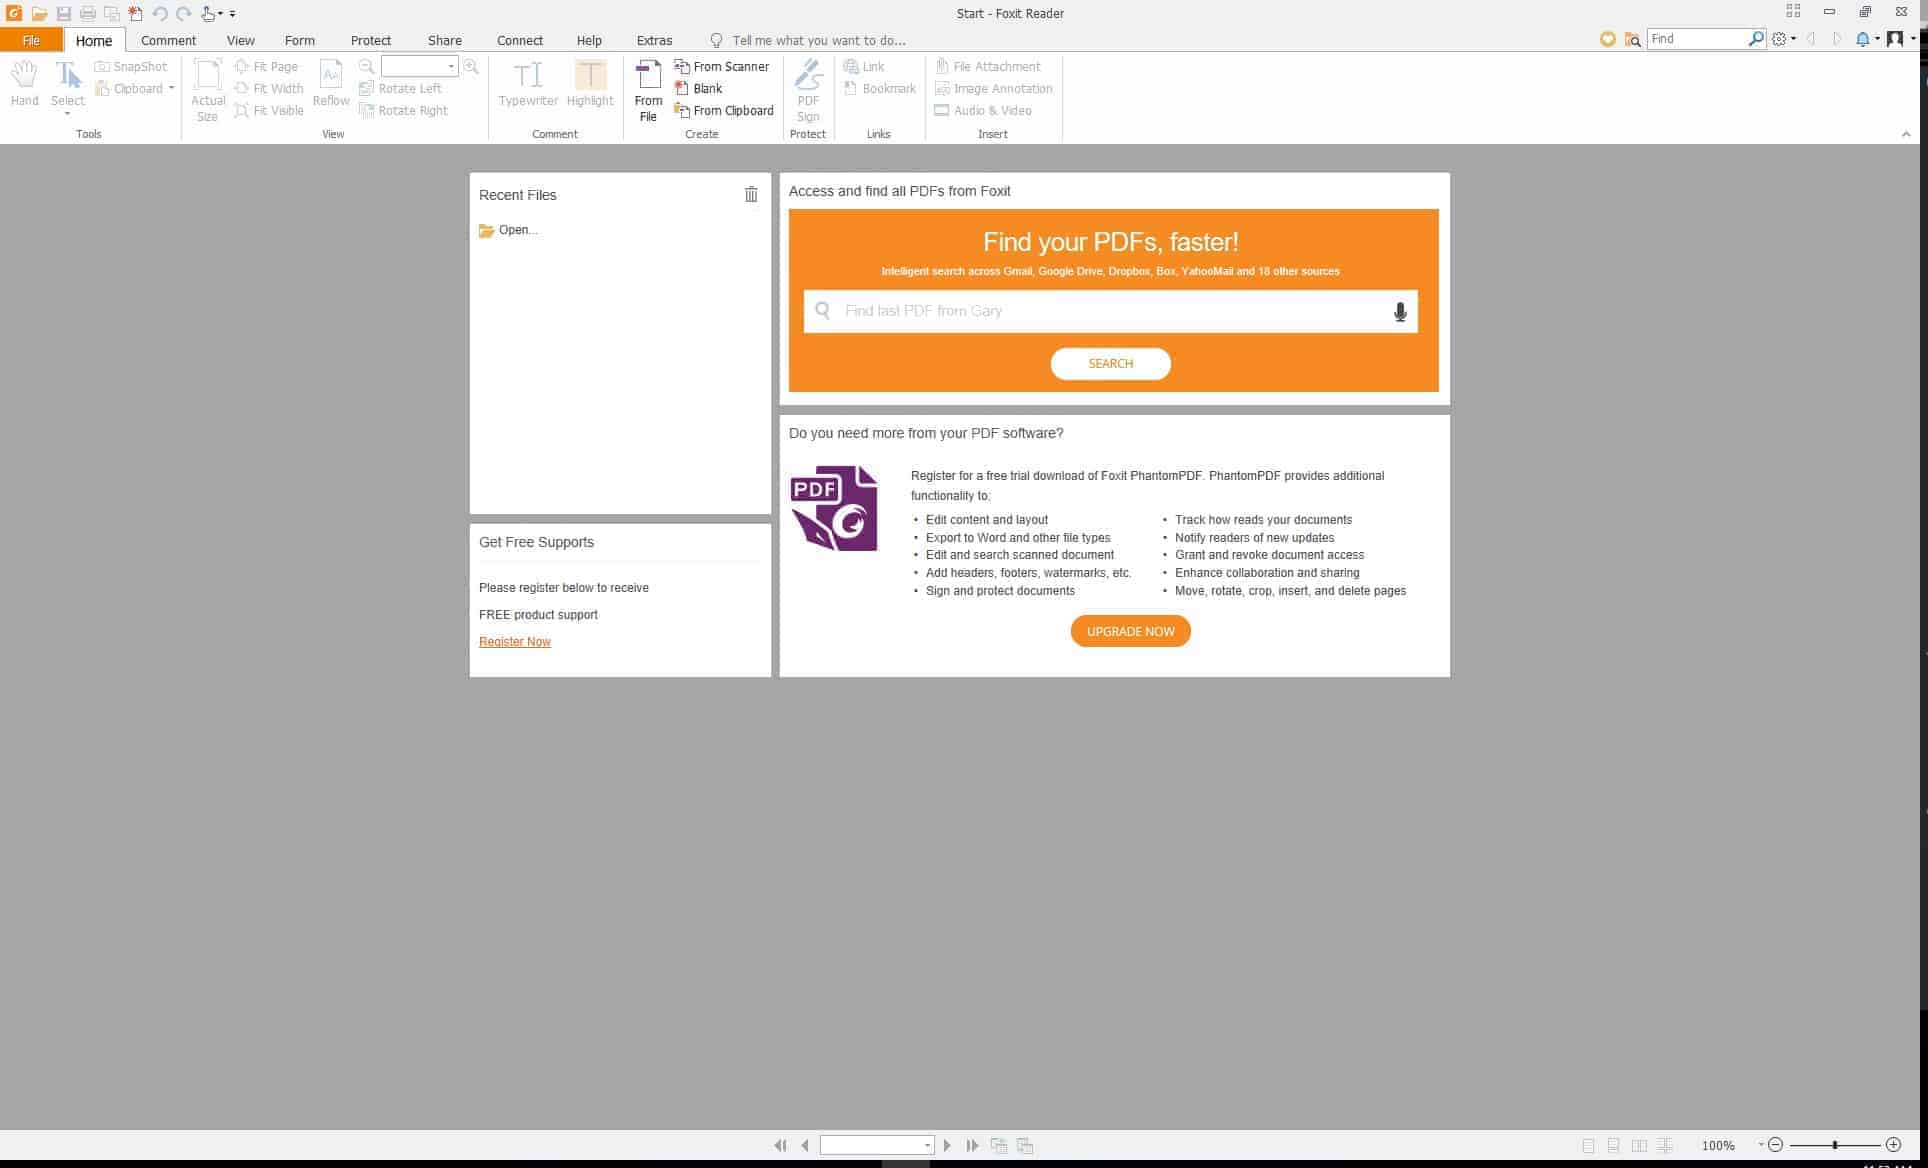Choose Fit Width view
This screenshot has width=1928, height=1168.
pos(269,88)
